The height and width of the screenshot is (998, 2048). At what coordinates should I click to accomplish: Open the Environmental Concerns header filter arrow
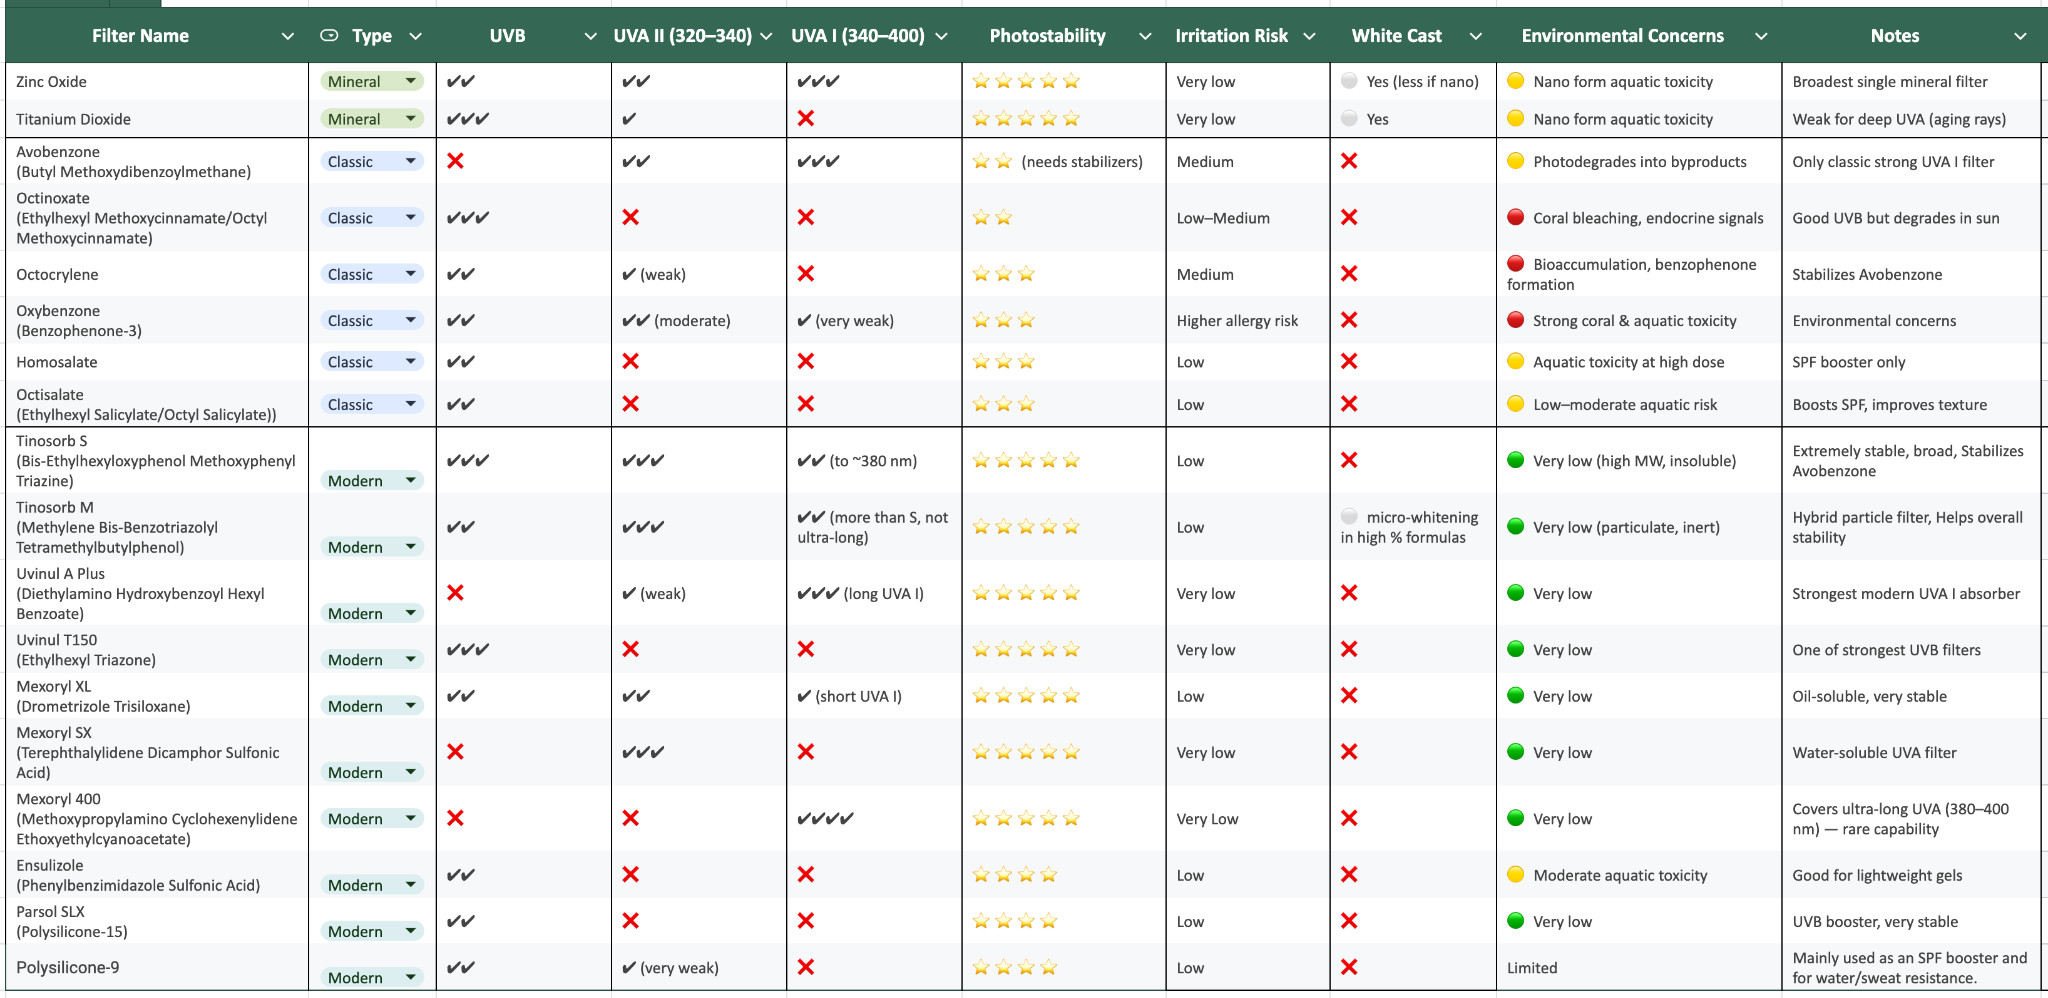pyautogui.click(x=1761, y=36)
